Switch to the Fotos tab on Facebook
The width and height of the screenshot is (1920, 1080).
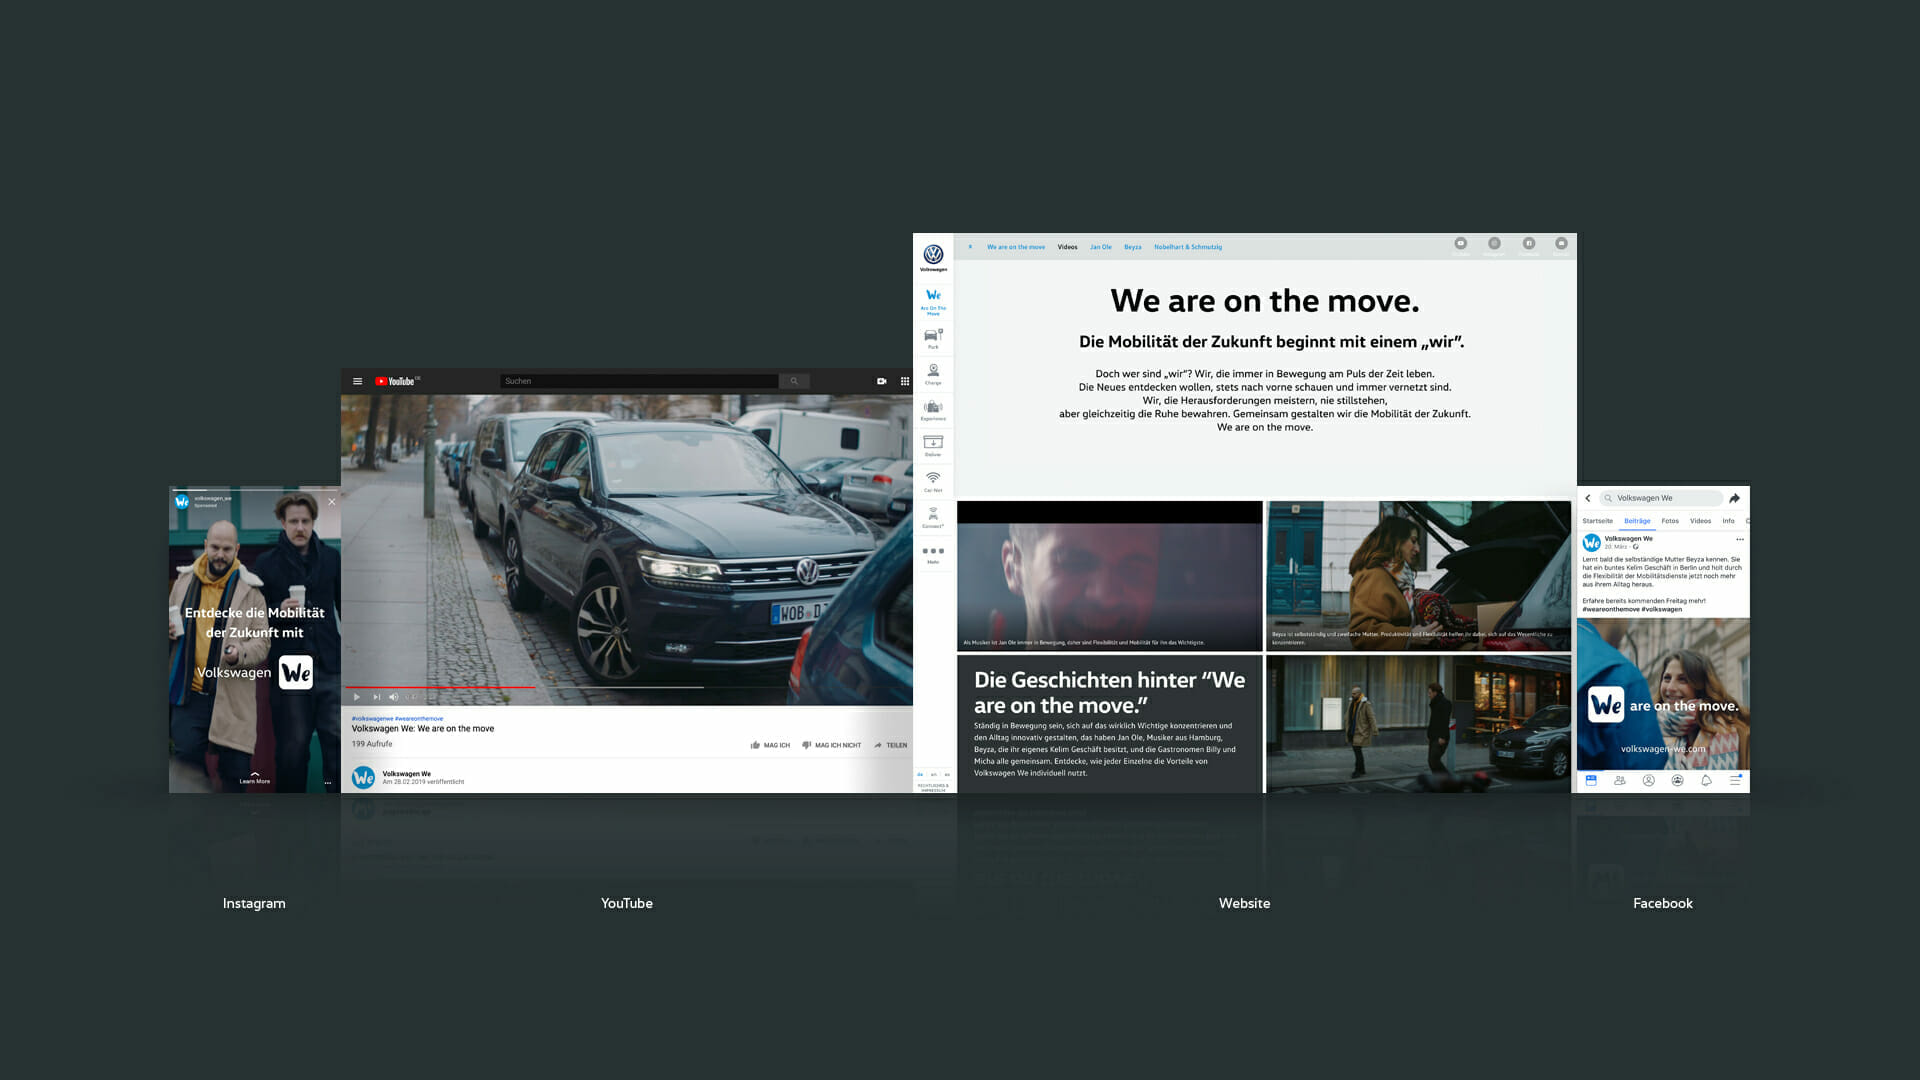coord(1670,521)
